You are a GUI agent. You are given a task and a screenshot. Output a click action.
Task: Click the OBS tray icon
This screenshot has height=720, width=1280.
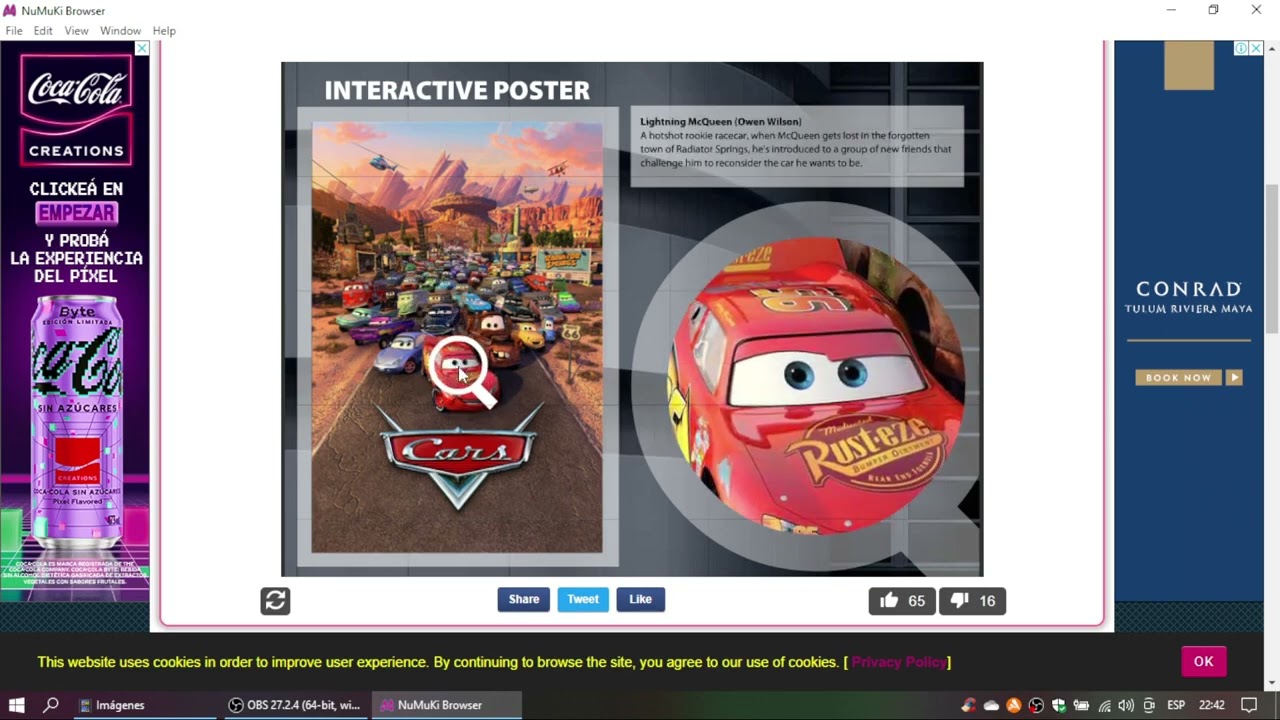click(1037, 705)
